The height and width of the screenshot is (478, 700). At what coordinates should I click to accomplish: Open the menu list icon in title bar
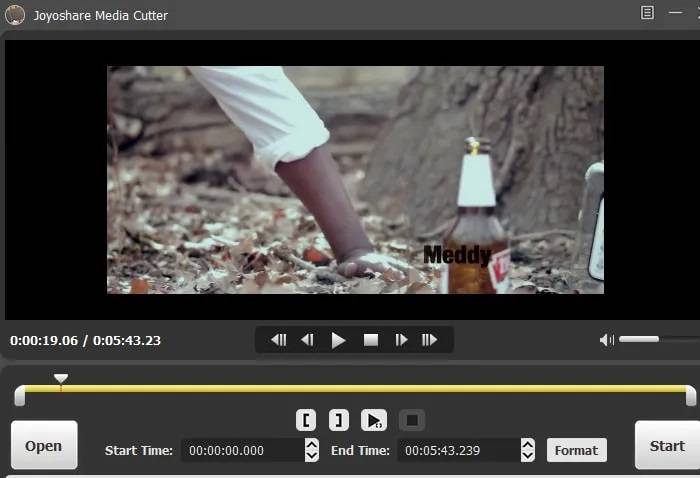[x=647, y=12]
